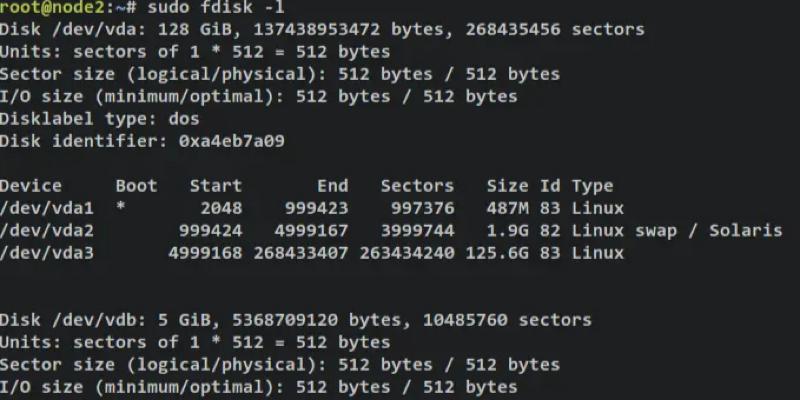Image resolution: width=800 pixels, height=400 pixels.
Task: Click the Boot column header
Action: tap(136, 186)
